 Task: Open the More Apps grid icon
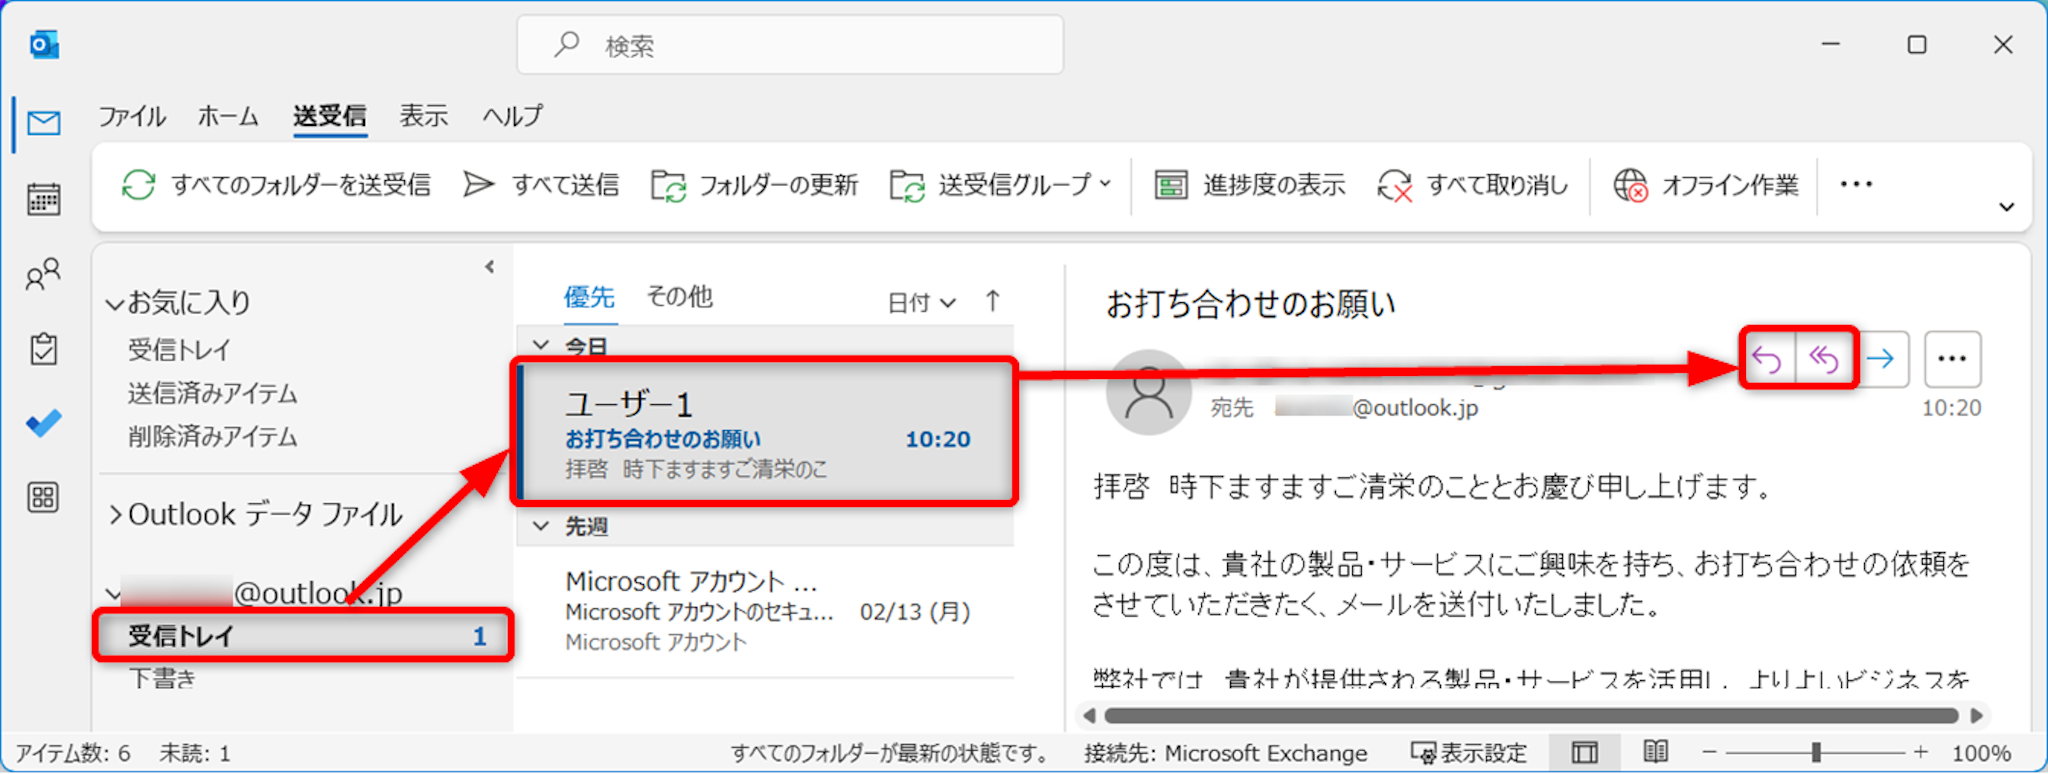point(44,497)
